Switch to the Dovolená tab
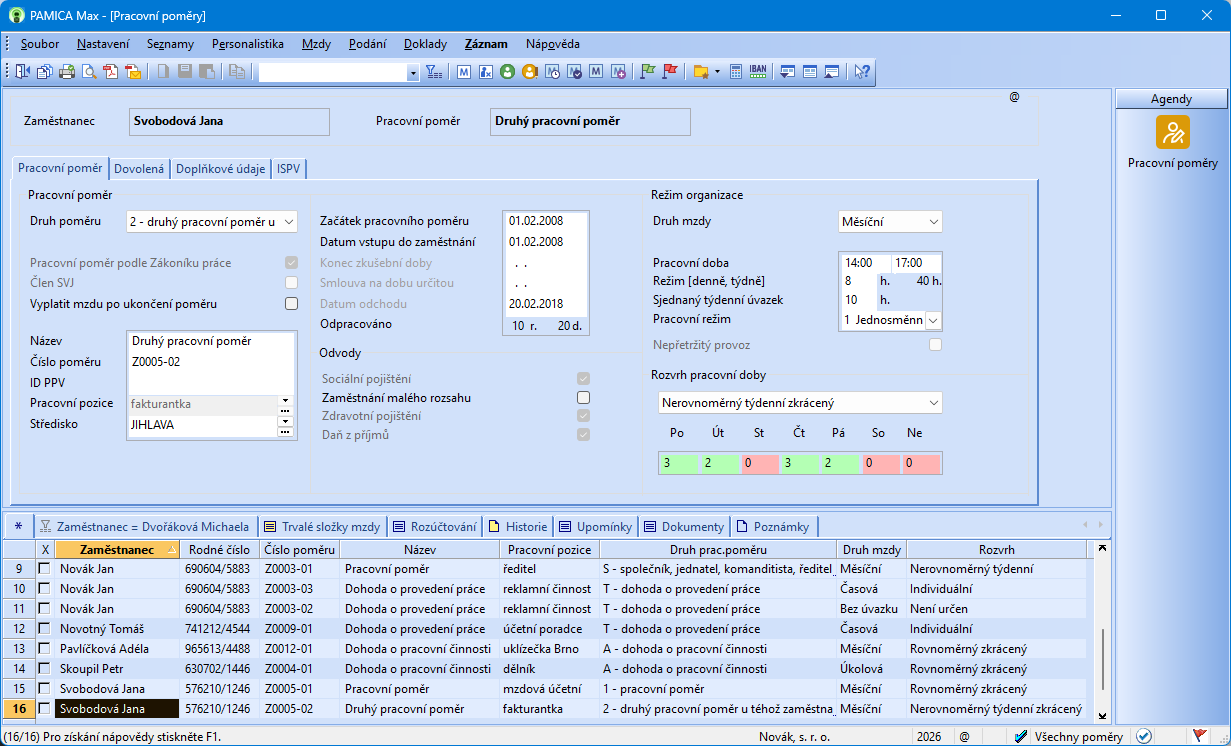The image size is (1231, 746). [139, 169]
